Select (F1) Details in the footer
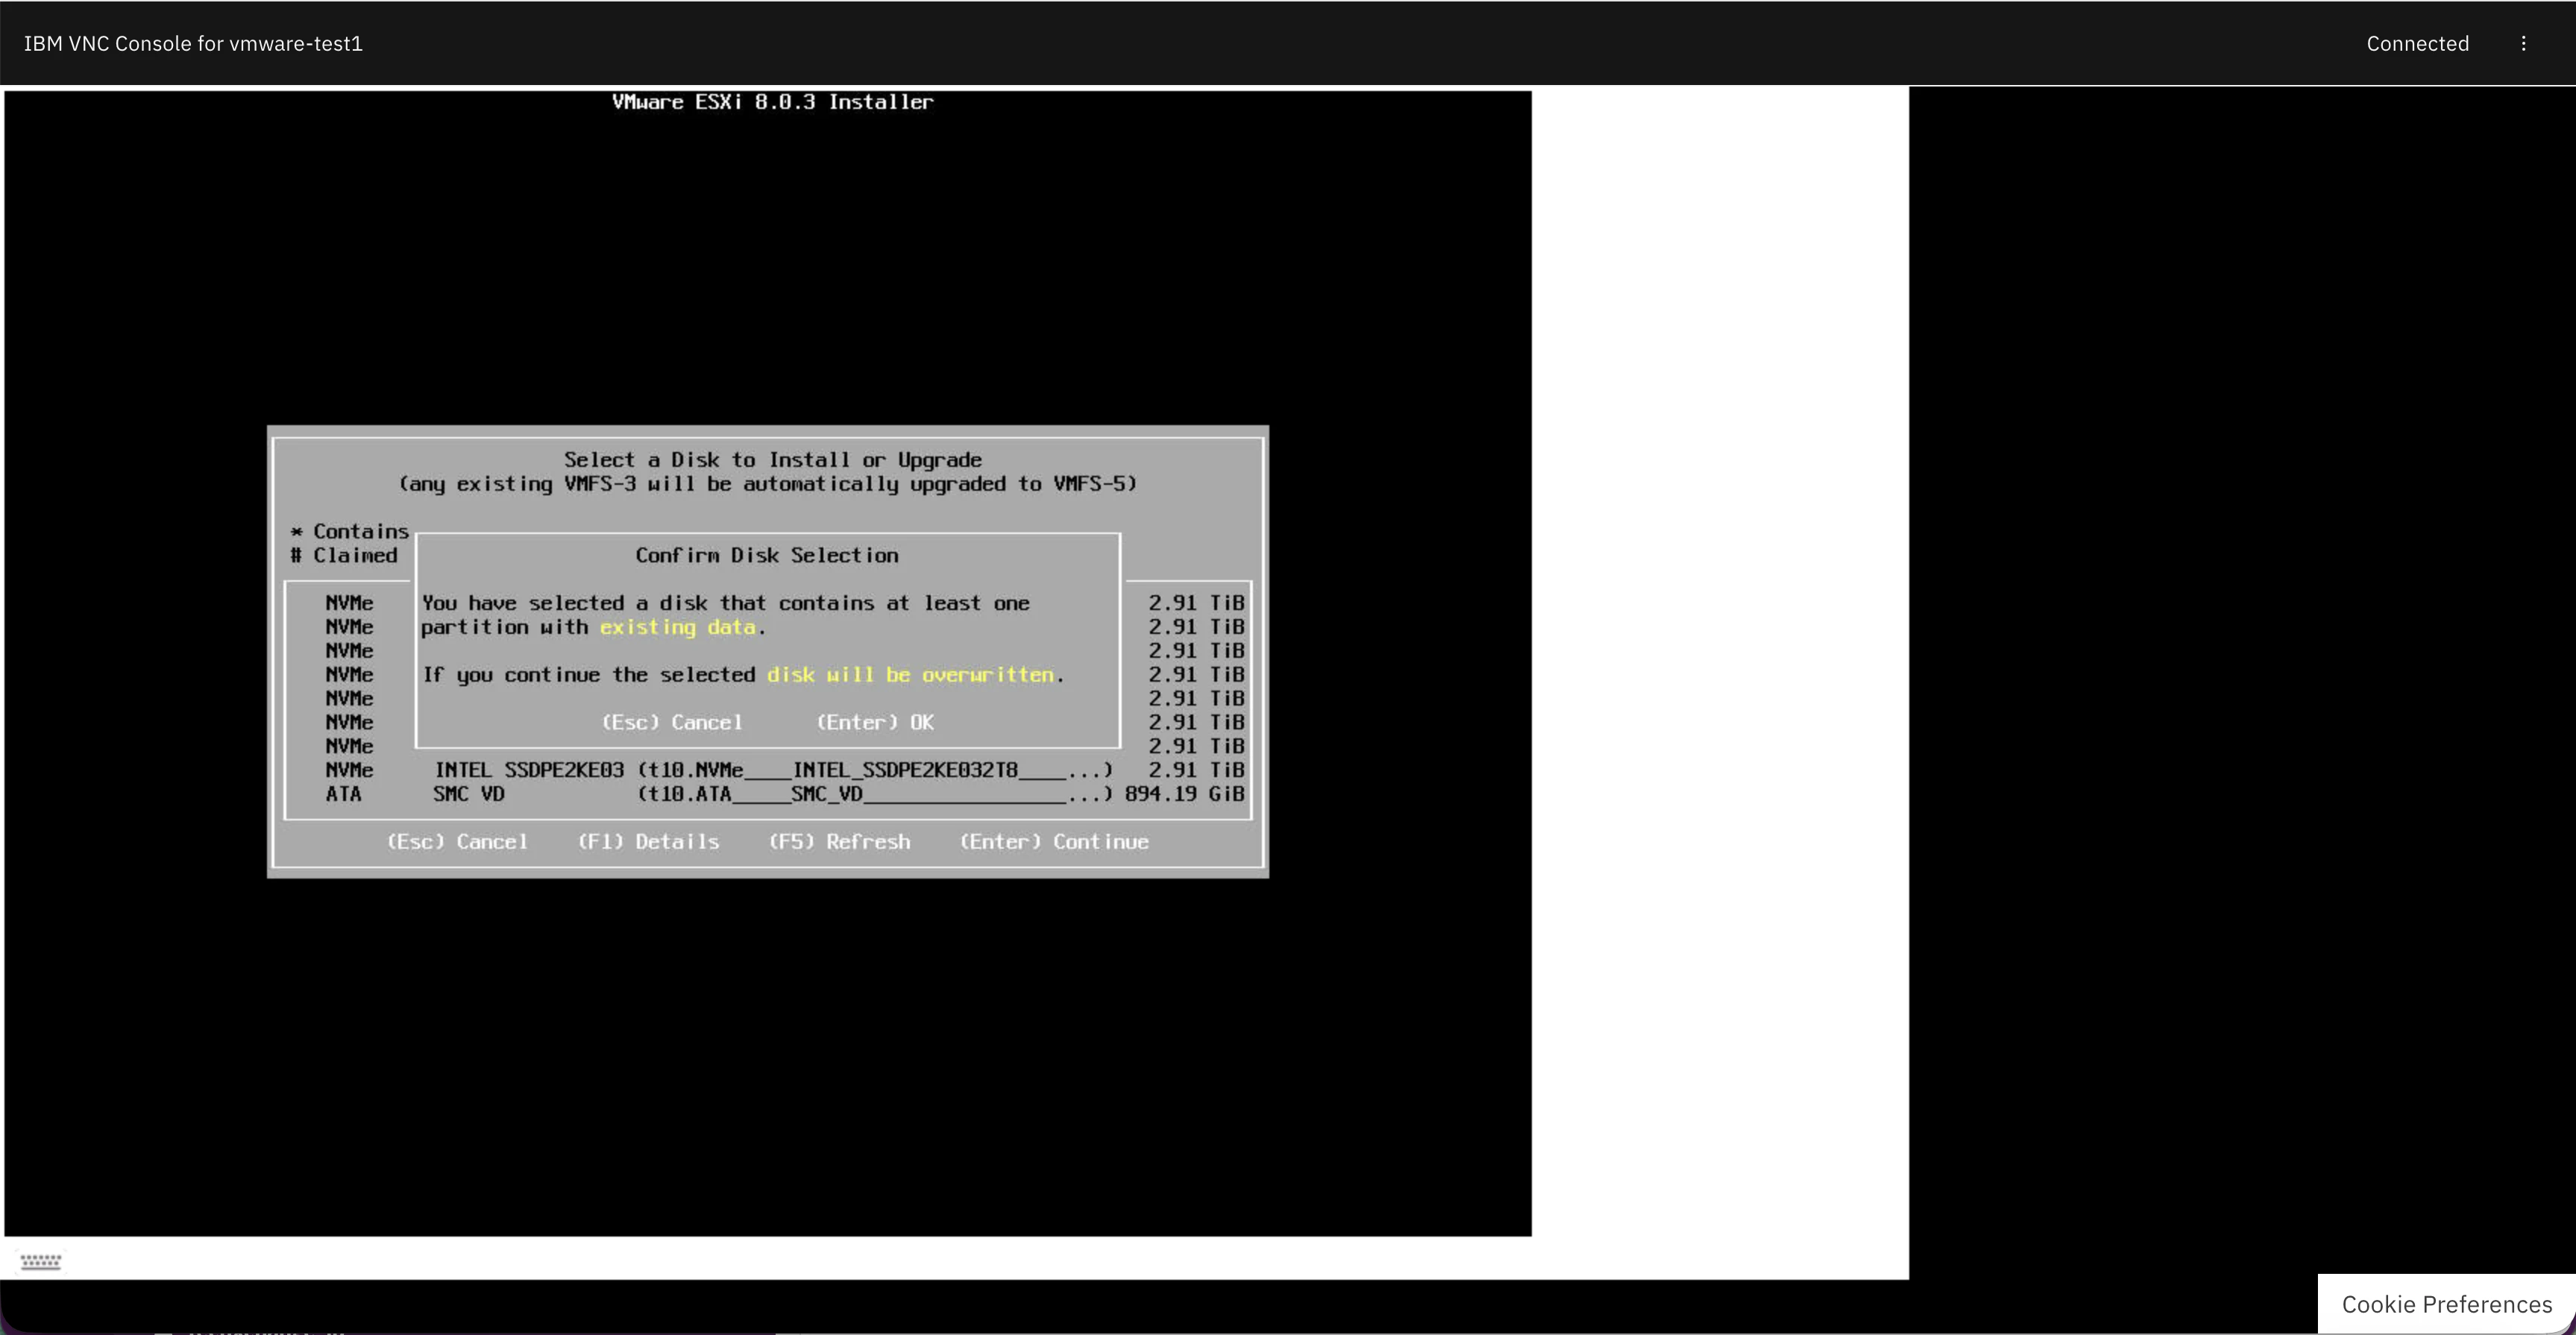The height and width of the screenshot is (1335, 2576). 648,842
